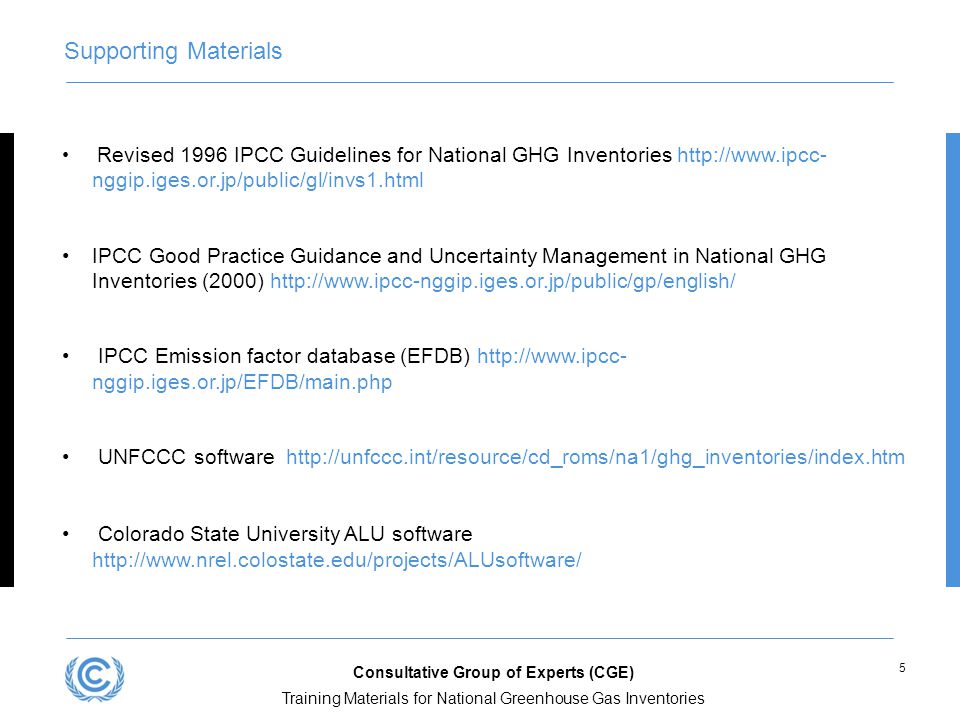960x720 pixels.
Task: Select the IPCC Emission factor database text
Action: (x=284, y=356)
